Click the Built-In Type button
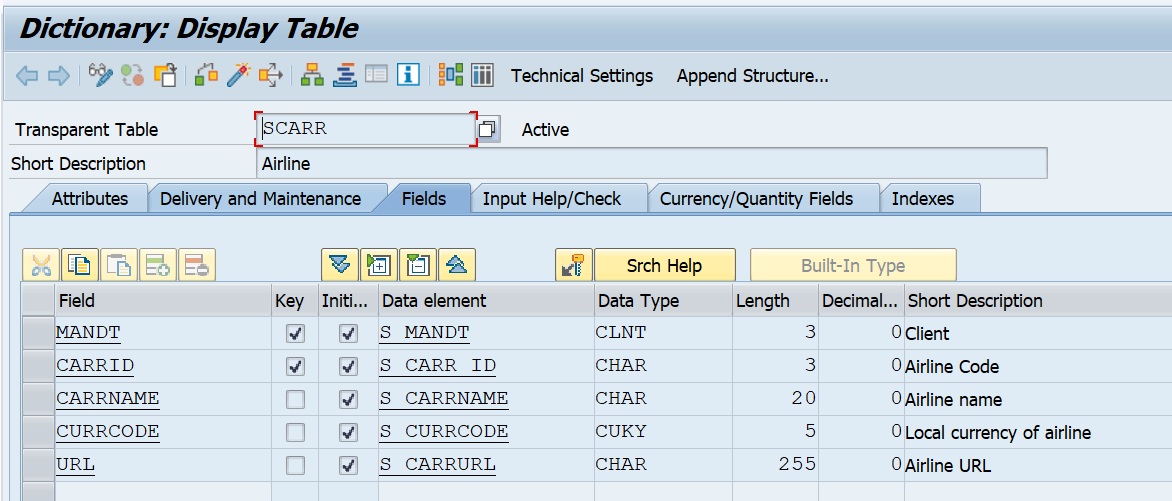 point(853,265)
